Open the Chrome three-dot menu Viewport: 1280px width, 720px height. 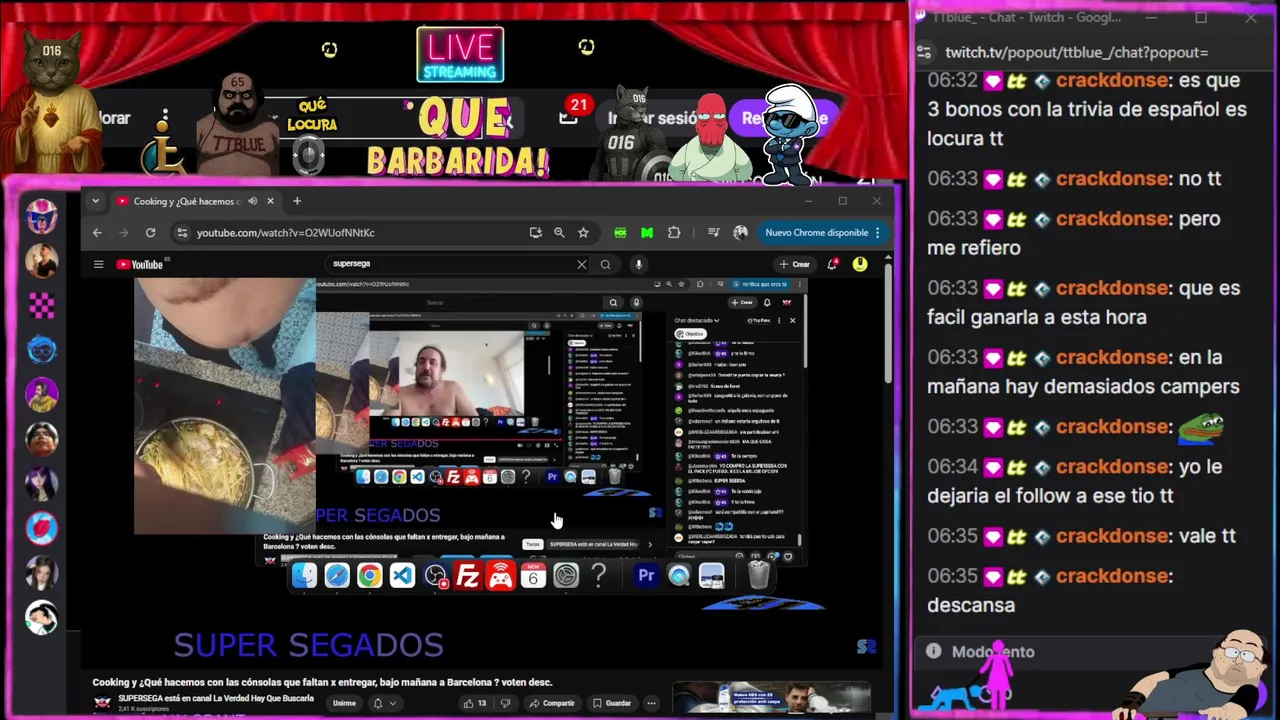(x=877, y=233)
